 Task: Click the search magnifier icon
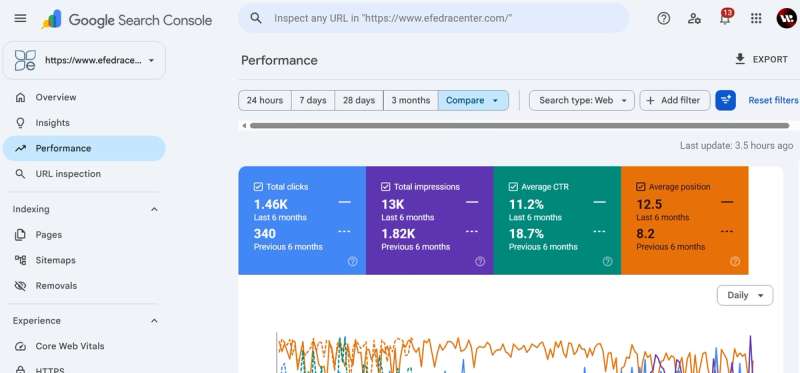256,19
